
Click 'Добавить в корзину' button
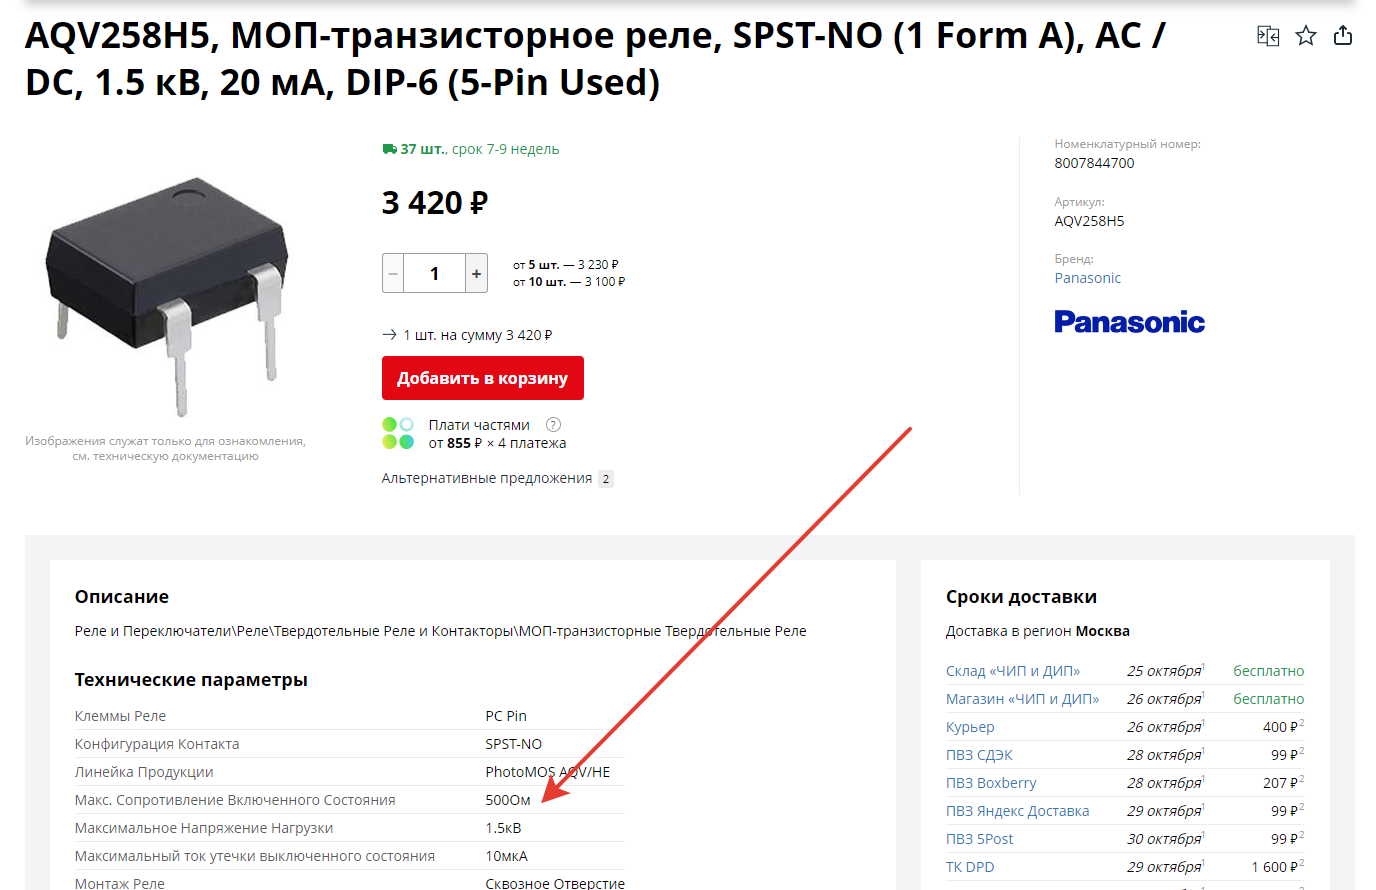[x=483, y=378]
